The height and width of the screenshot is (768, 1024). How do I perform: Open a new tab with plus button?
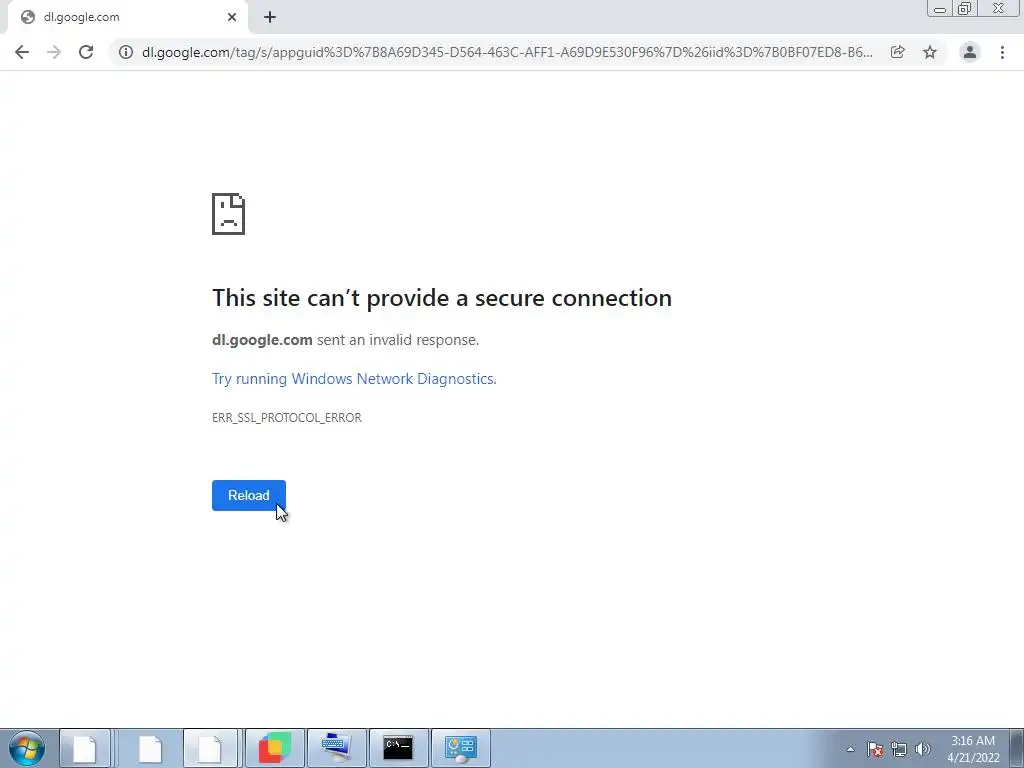270,17
